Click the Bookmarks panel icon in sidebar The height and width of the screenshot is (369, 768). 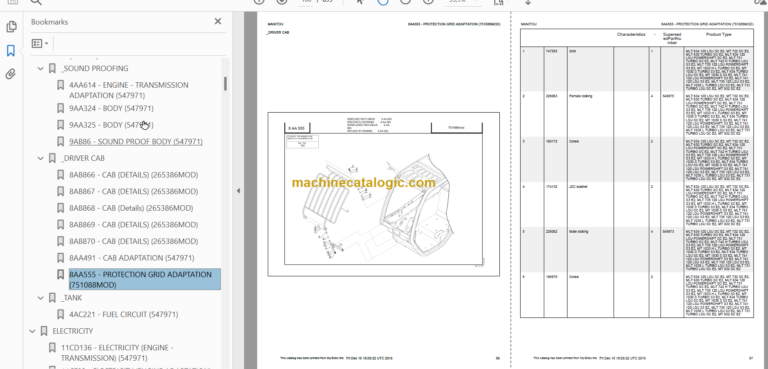point(11,50)
